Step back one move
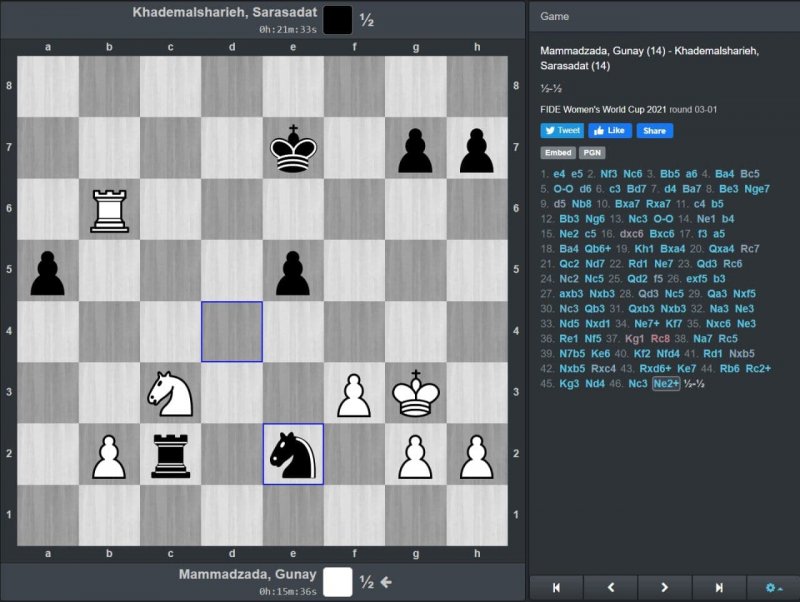Screen dimensions: 800x602 [x=611, y=587]
